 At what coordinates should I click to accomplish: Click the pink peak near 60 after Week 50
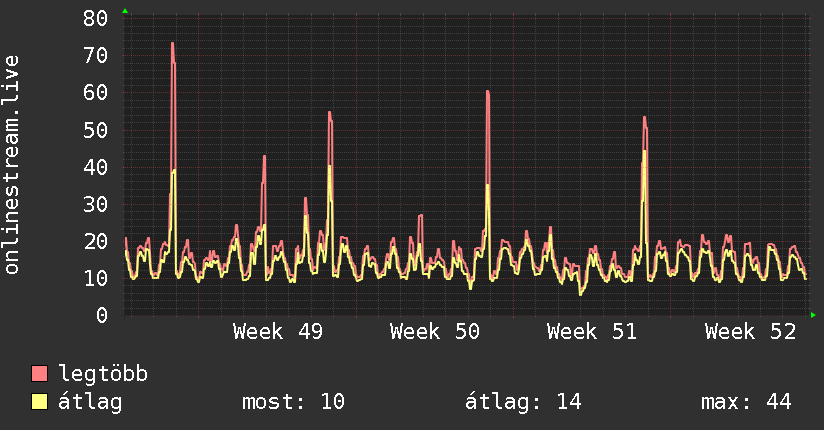pos(488,92)
